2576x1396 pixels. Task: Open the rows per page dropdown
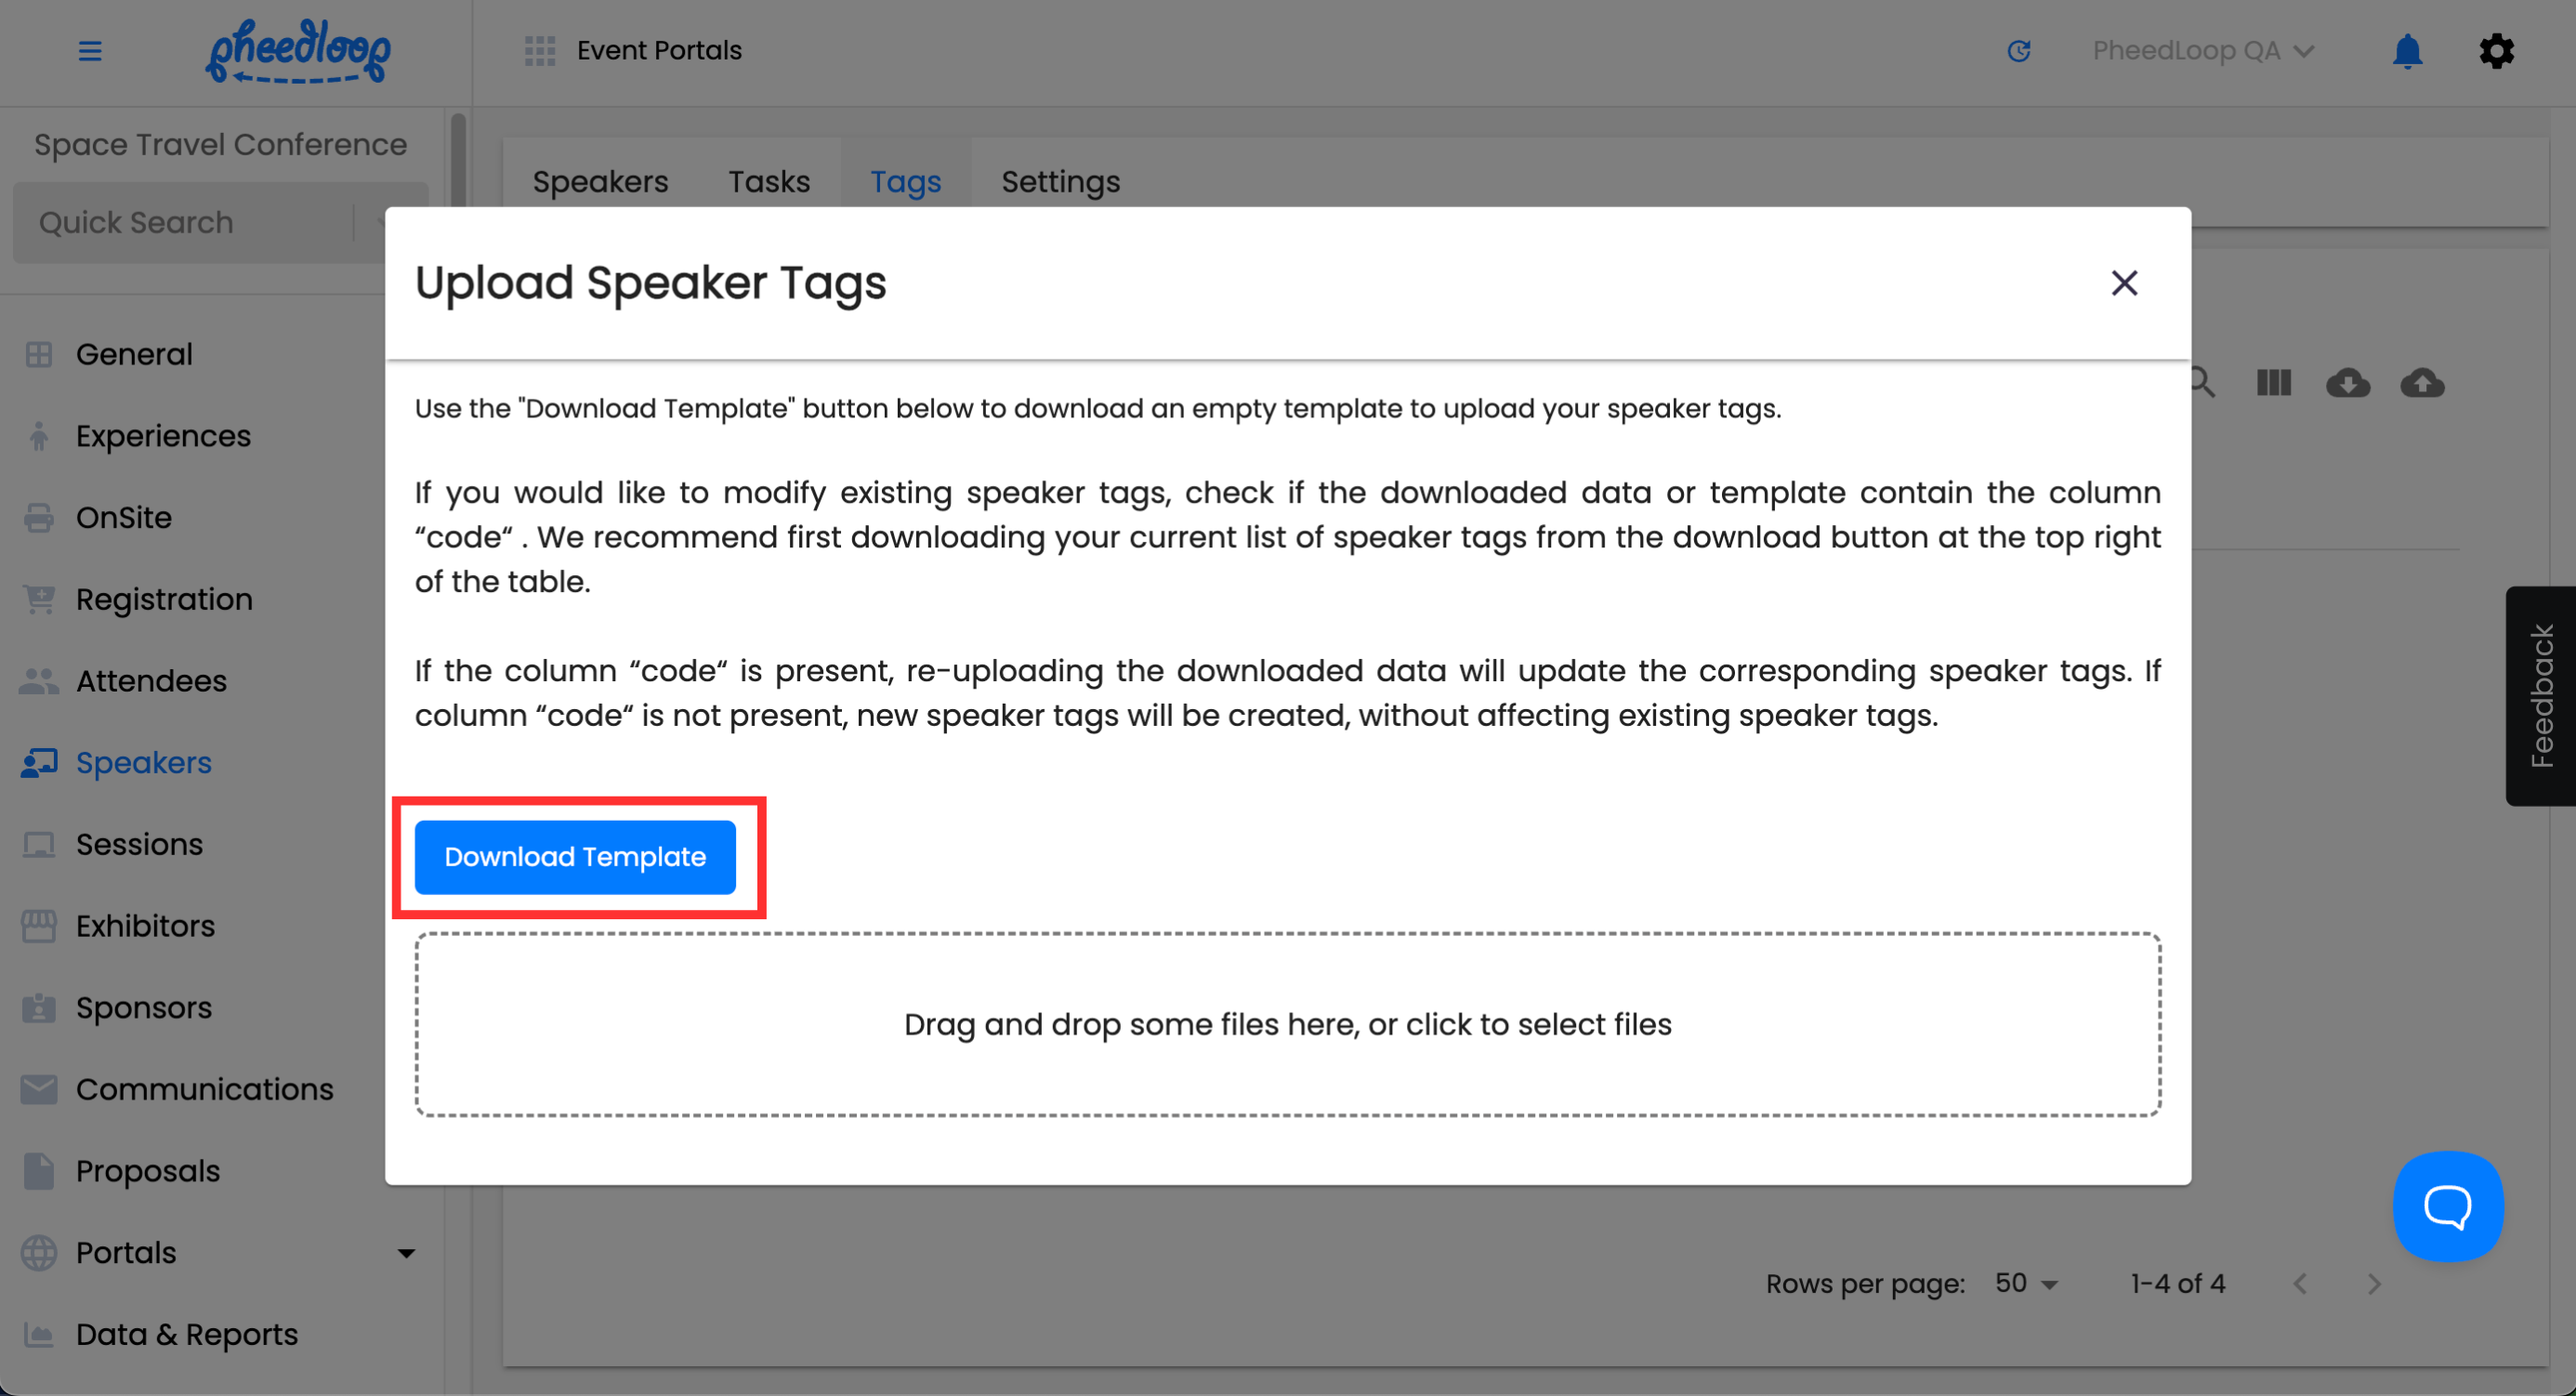pyautogui.click(x=2026, y=1283)
